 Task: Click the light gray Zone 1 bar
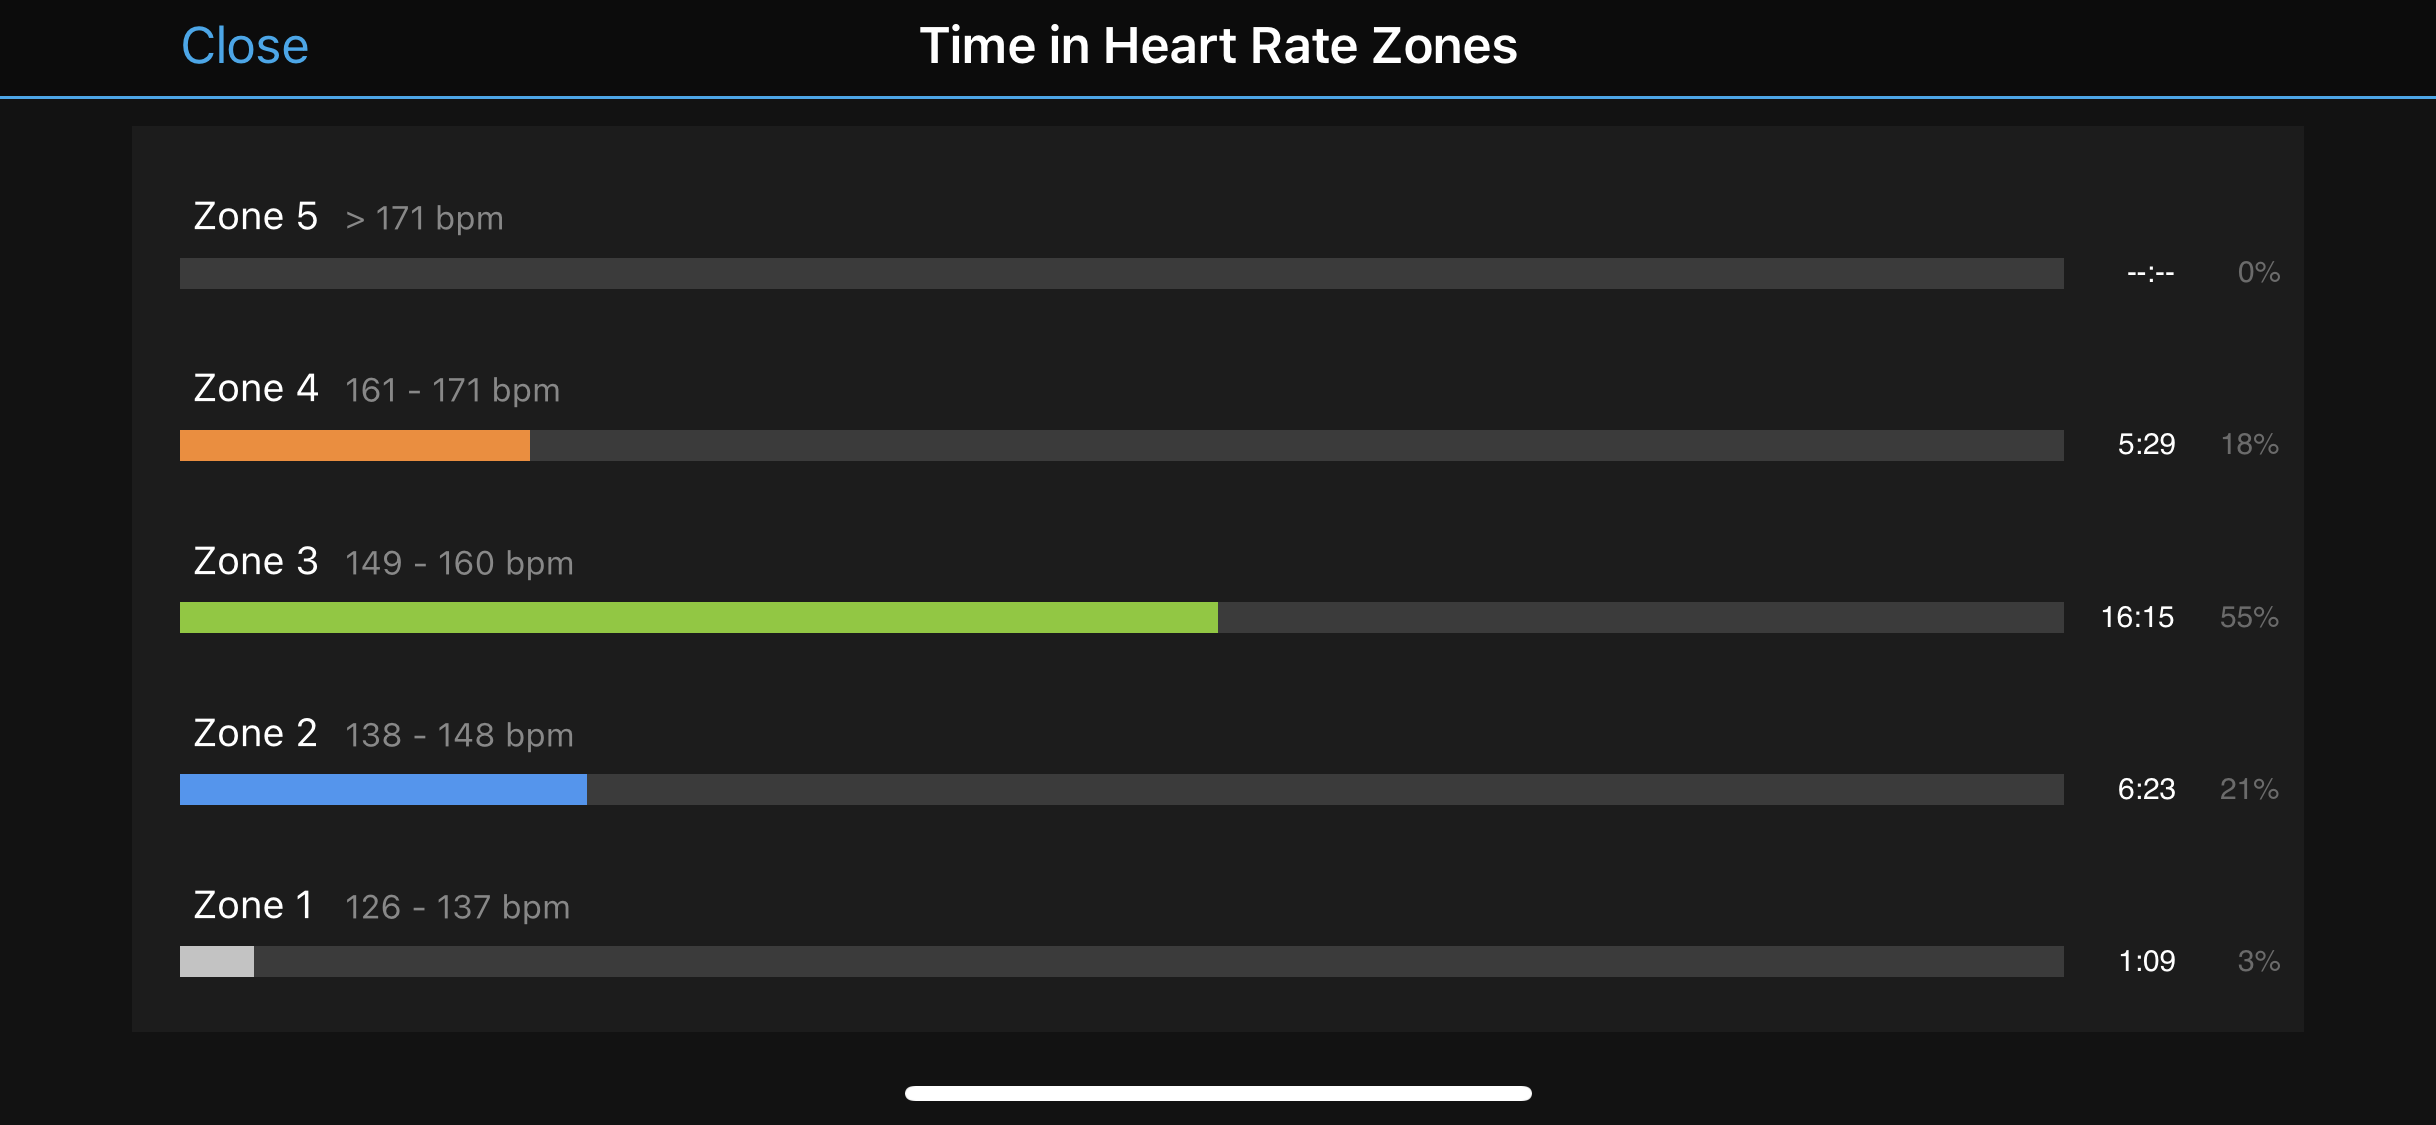pyautogui.click(x=217, y=961)
